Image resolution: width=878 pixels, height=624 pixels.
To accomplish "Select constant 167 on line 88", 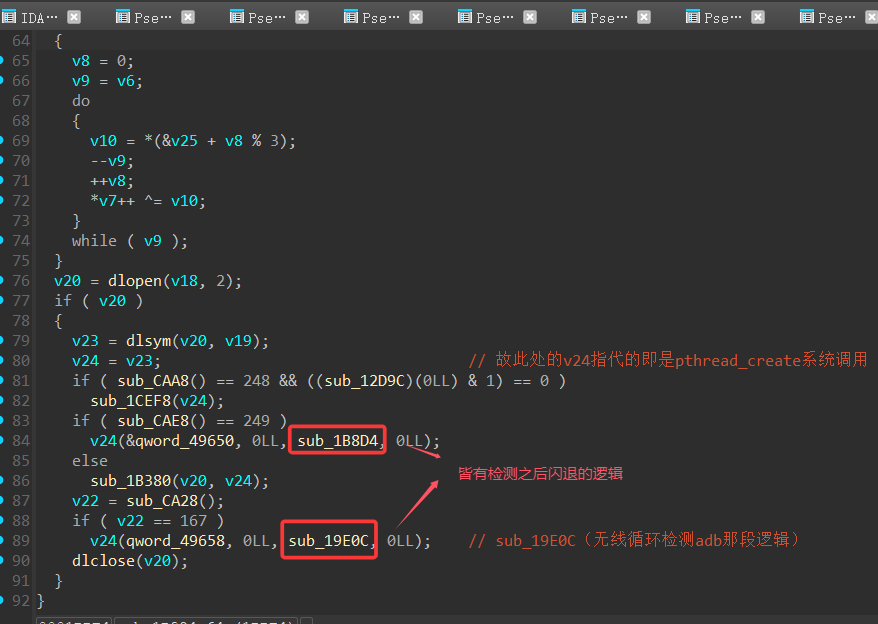I will click(x=193, y=521).
